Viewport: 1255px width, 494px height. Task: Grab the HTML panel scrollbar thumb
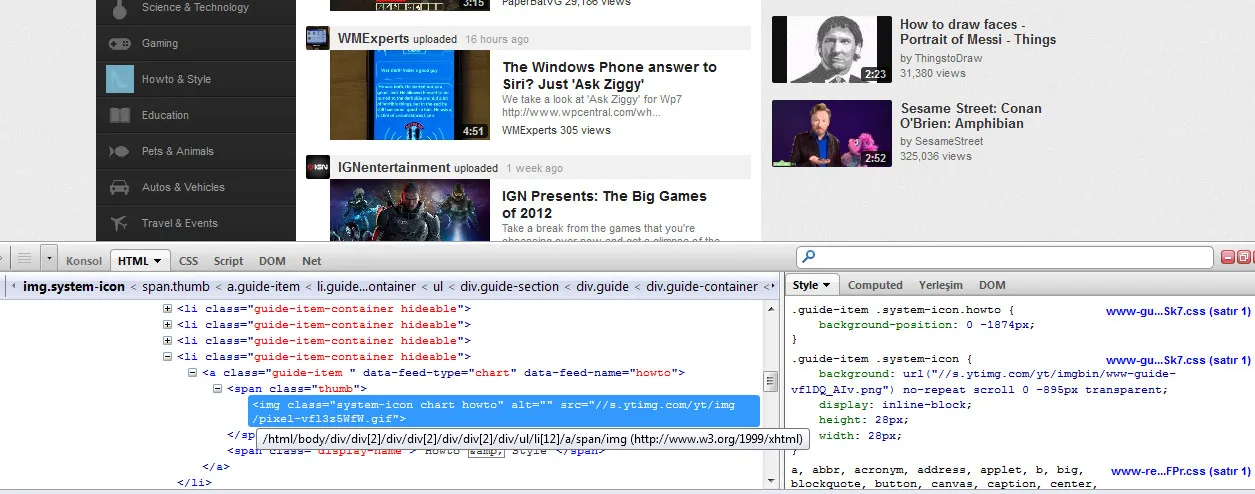tap(771, 382)
